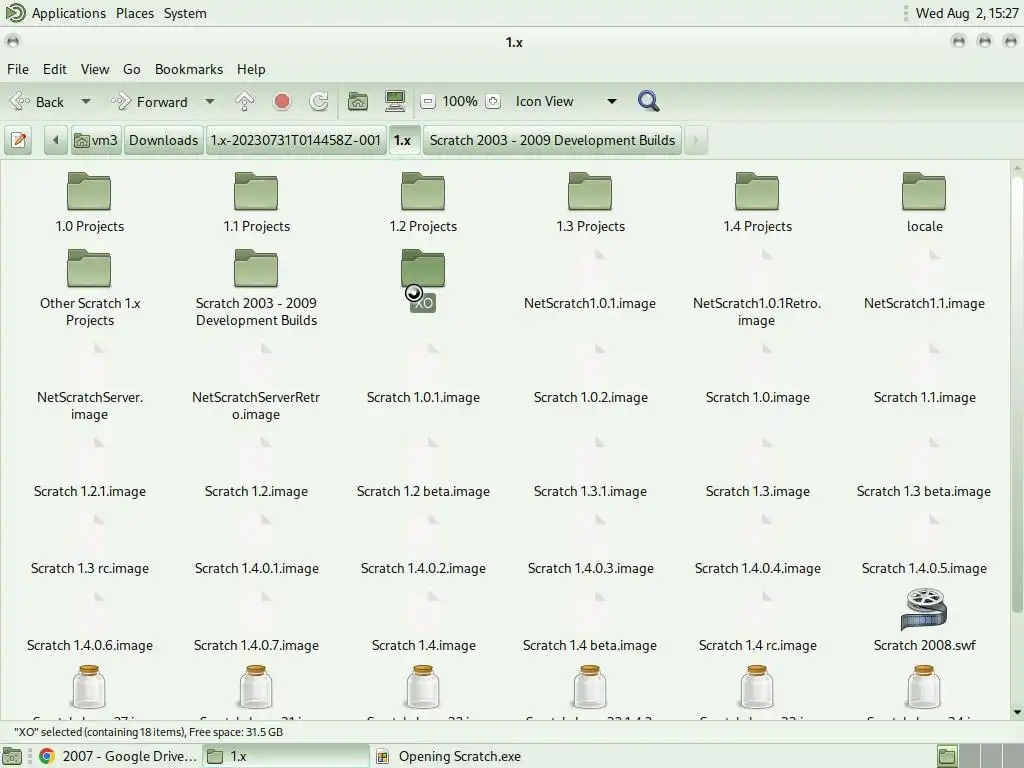
Task: Click the path bar right scroll arrow
Action: (x=696, y=140)
